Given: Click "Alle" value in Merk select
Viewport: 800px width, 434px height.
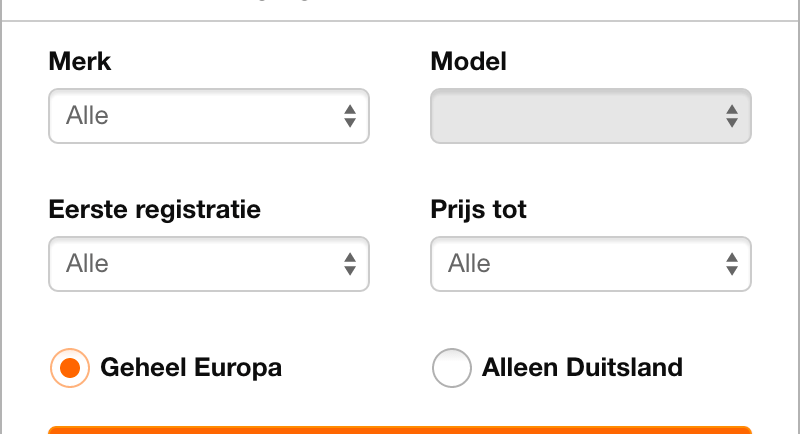Looking at the screenshot, I should click(88, 116).
